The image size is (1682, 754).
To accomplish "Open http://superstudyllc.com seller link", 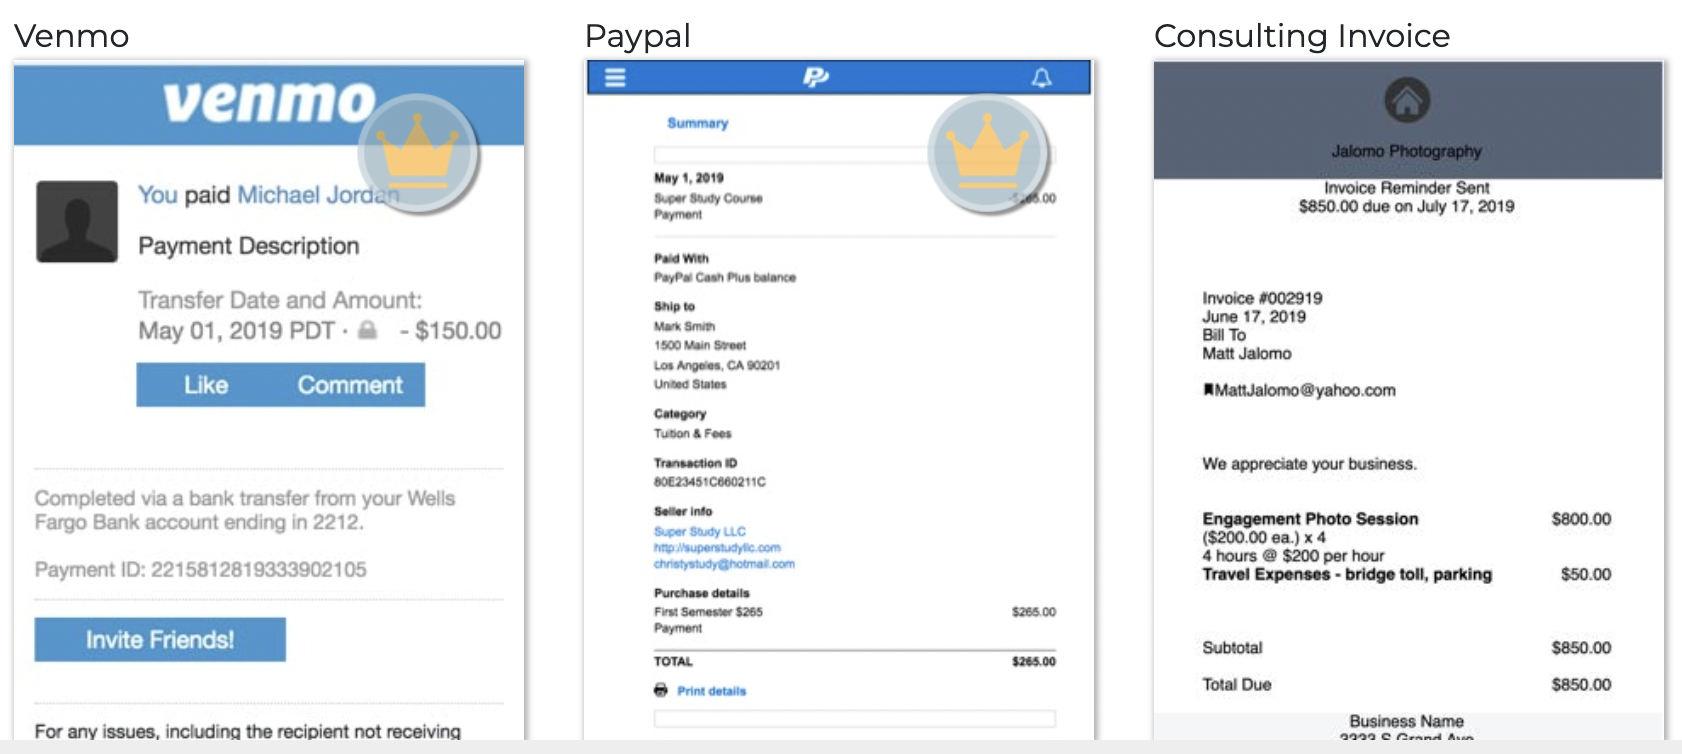I will tap(717, 548).
